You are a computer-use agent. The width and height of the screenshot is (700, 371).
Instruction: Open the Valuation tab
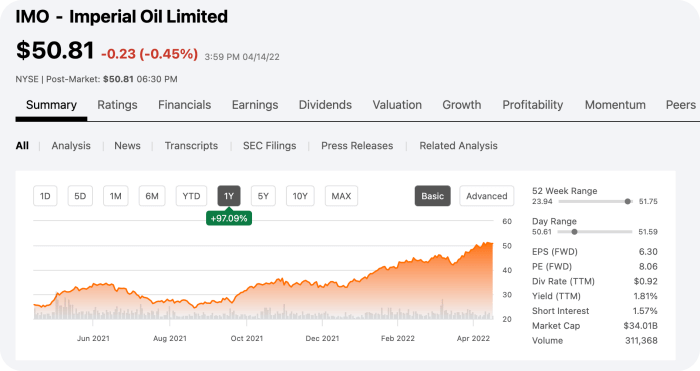pos(397,105)
